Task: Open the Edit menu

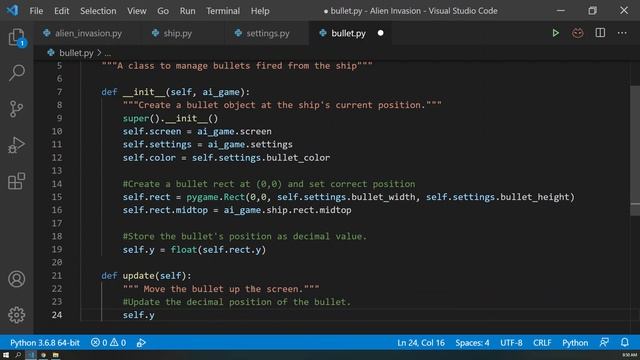Action: coord(62,11)
